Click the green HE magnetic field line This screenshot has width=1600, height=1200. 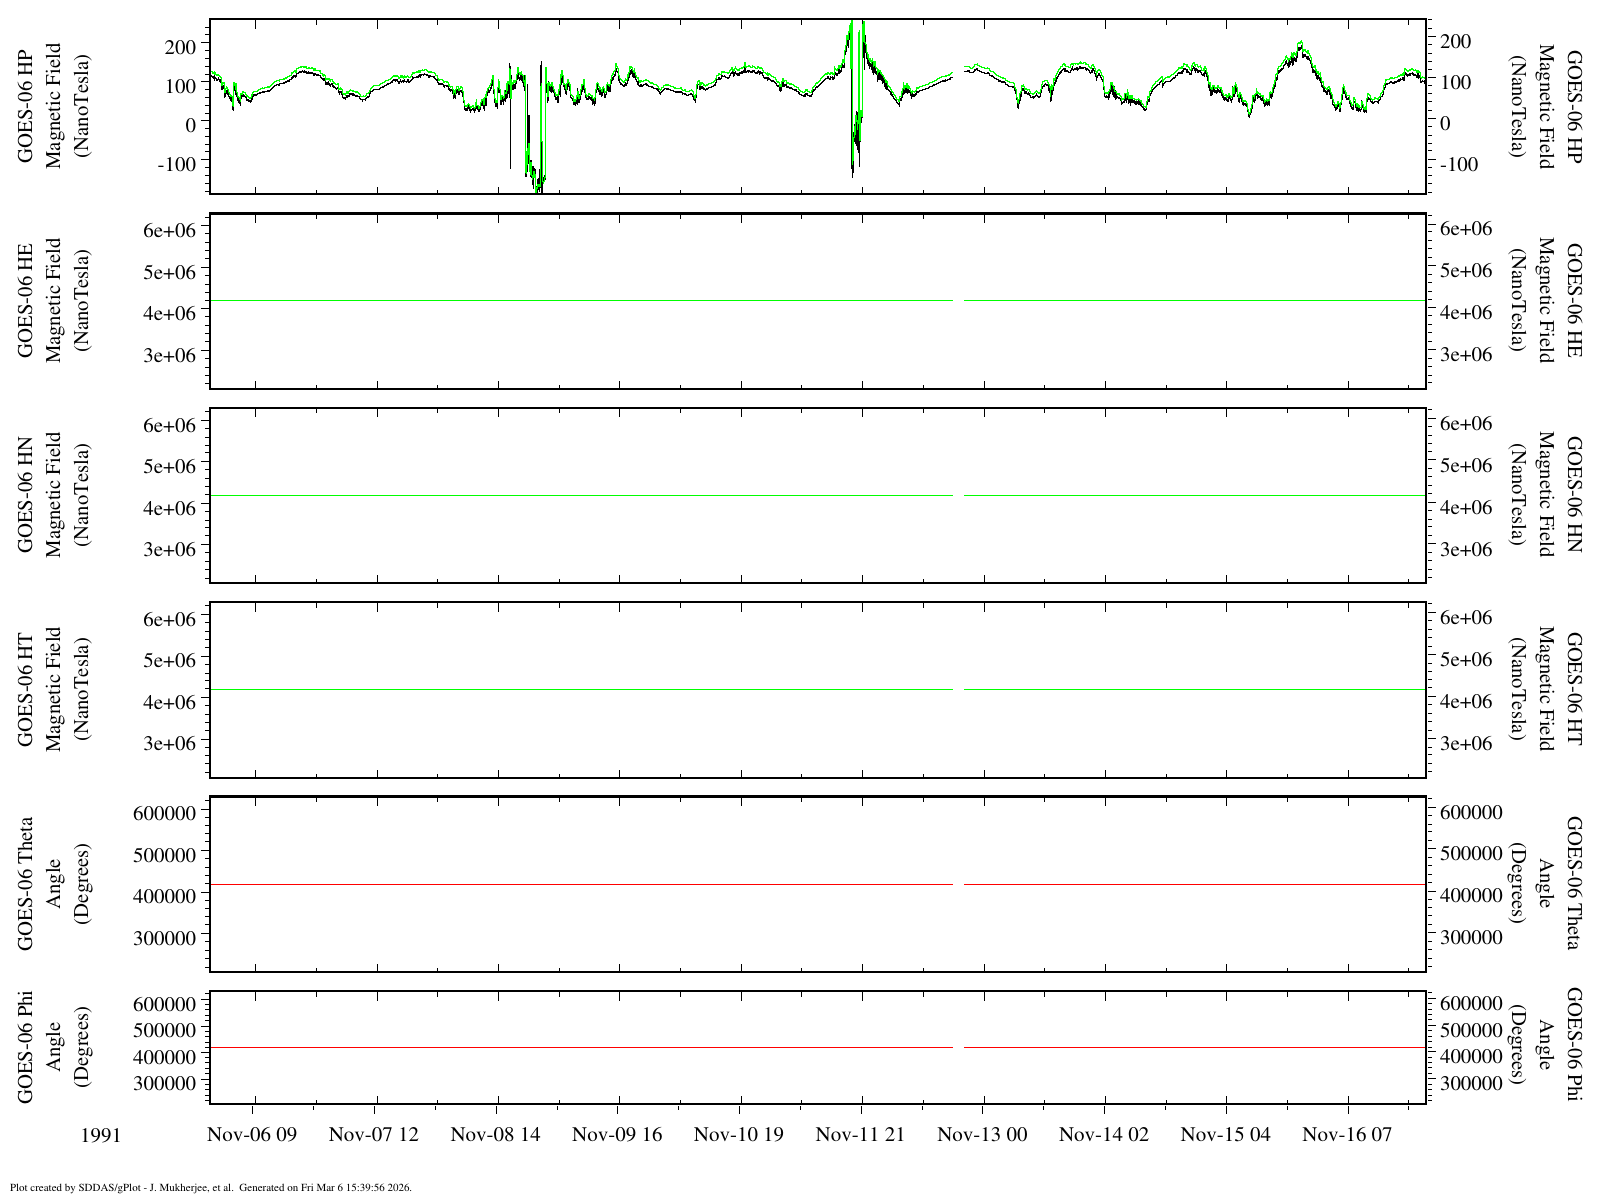coord(600,300)
